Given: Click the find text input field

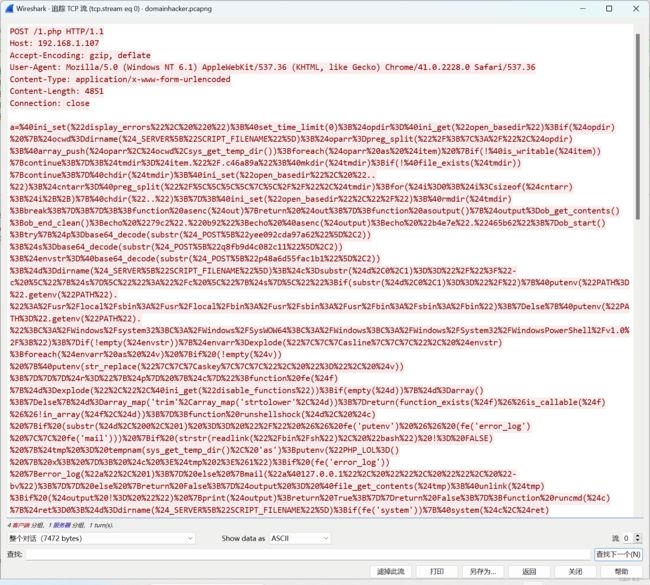Looking at the screenshot, I should click(308, 554).
